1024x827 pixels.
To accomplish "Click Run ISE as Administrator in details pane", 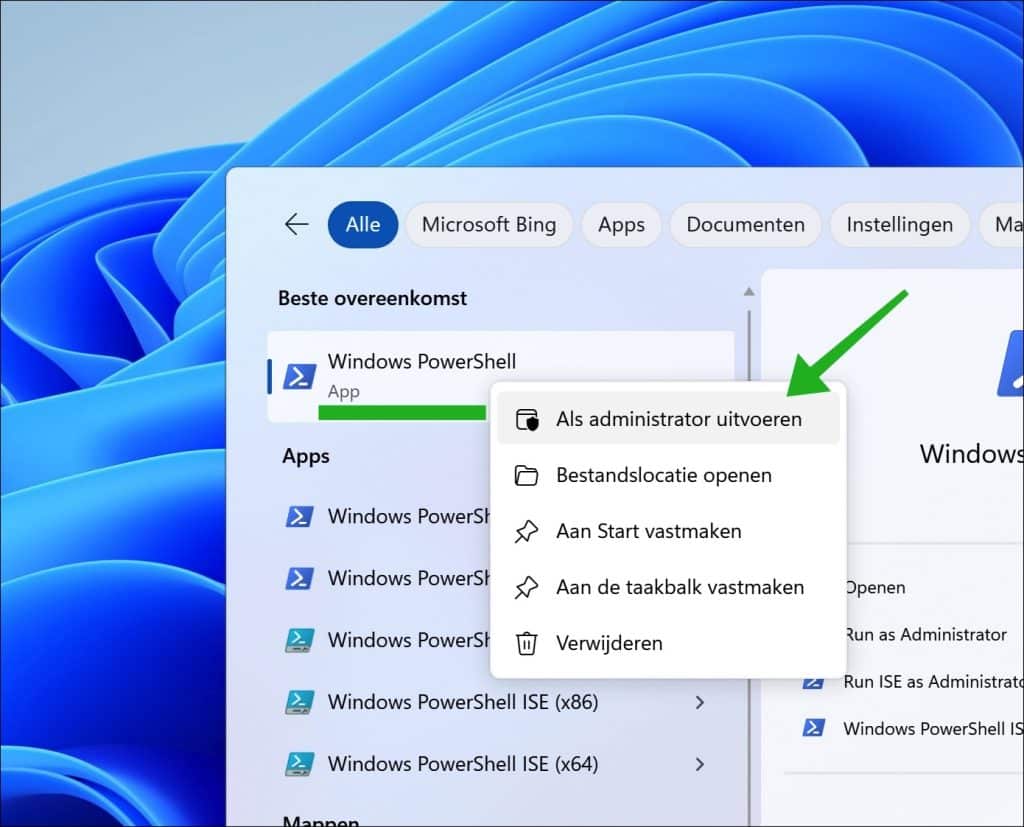I will [x=934, y=682].
